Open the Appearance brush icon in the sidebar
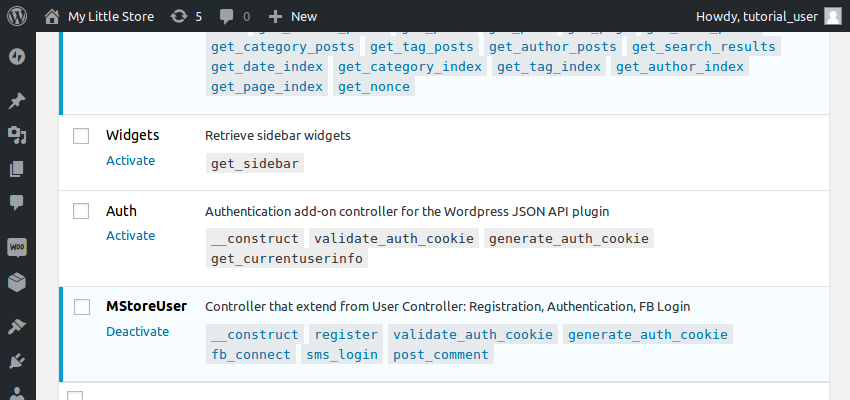 pyautogui.click(x=17, y=327)
